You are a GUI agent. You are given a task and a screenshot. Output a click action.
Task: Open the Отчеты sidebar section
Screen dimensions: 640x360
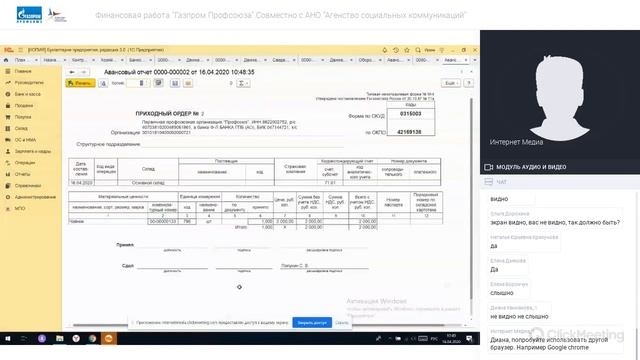point(22,174)
